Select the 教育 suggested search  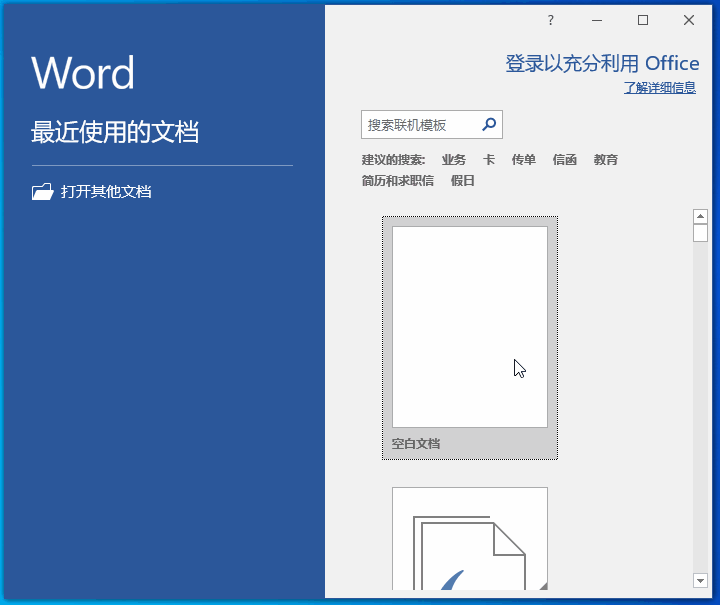click(606, 160)
